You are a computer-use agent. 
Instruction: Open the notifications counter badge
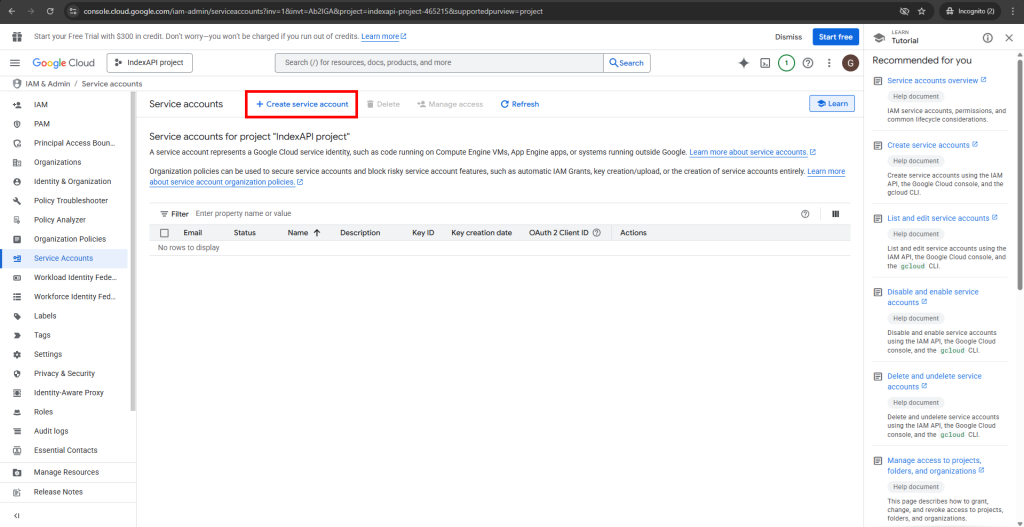pos(786,63)
